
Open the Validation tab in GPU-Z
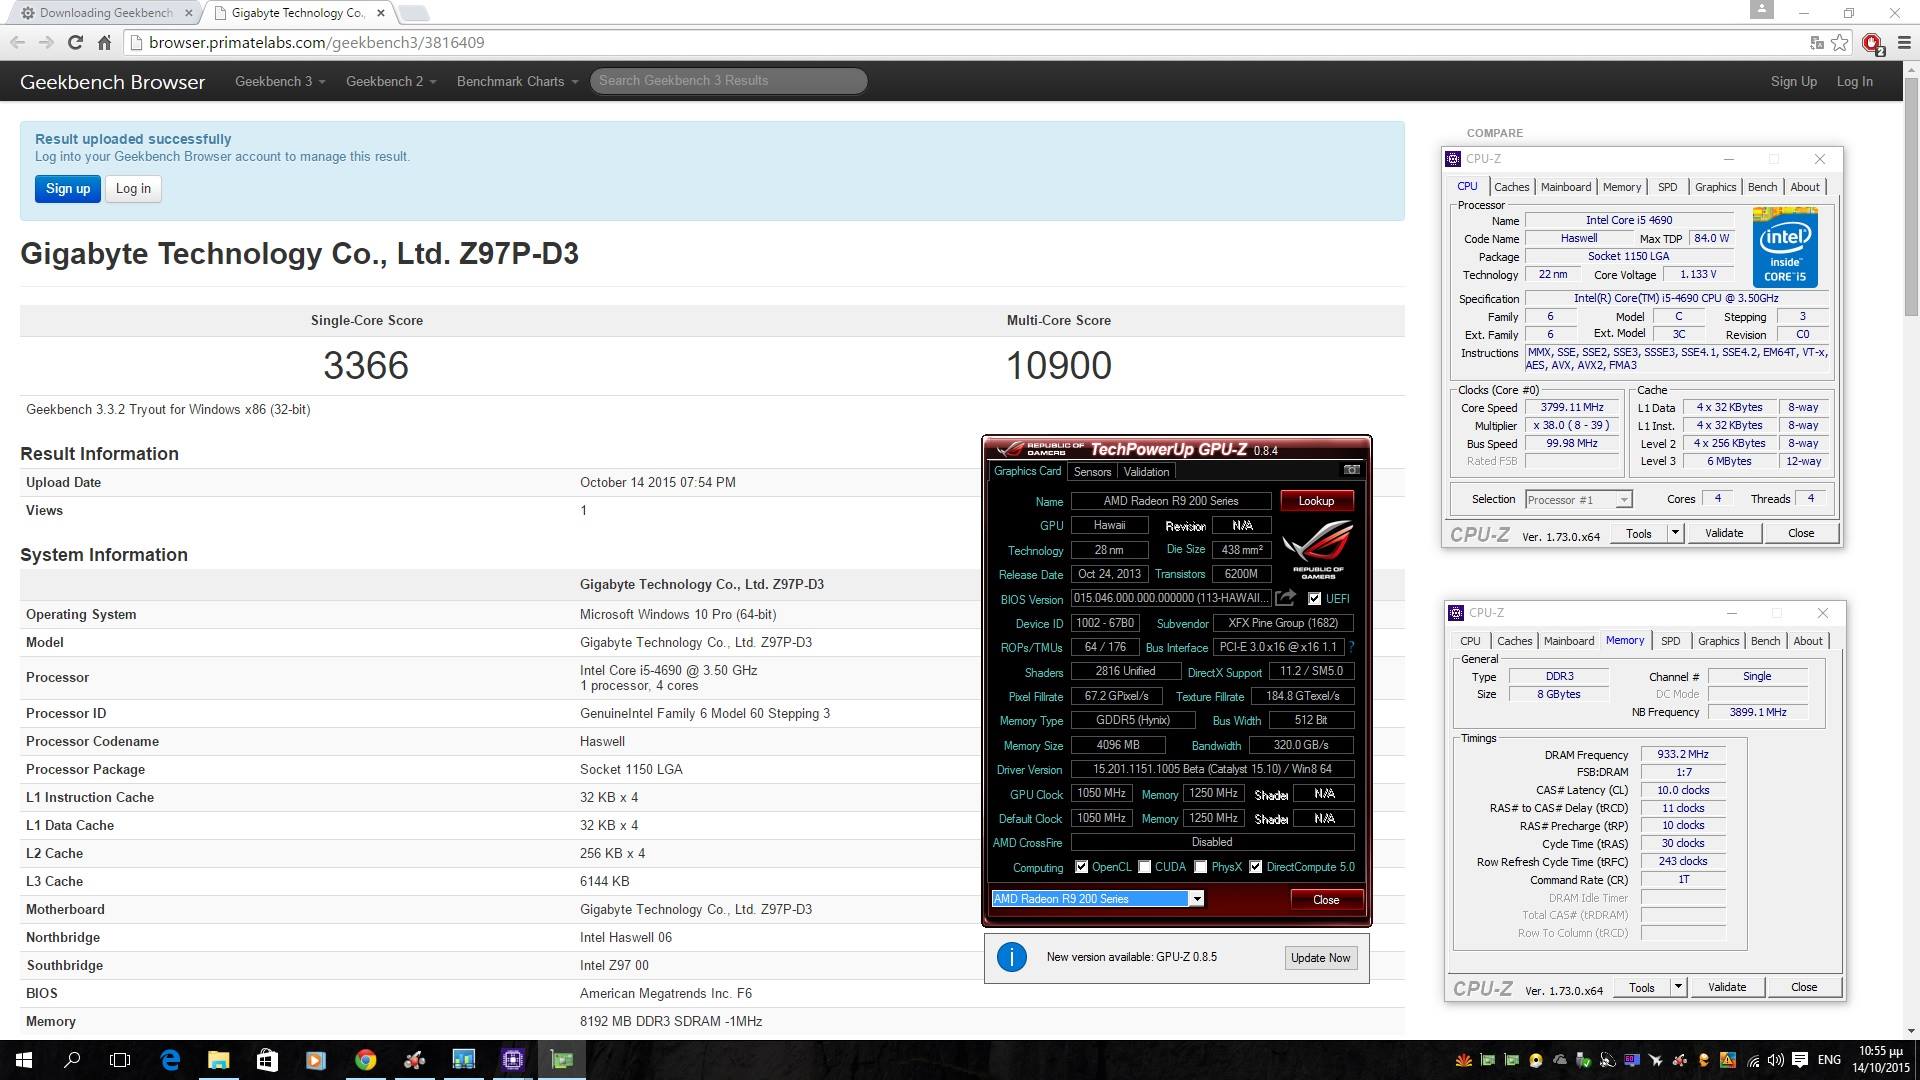1146,472
